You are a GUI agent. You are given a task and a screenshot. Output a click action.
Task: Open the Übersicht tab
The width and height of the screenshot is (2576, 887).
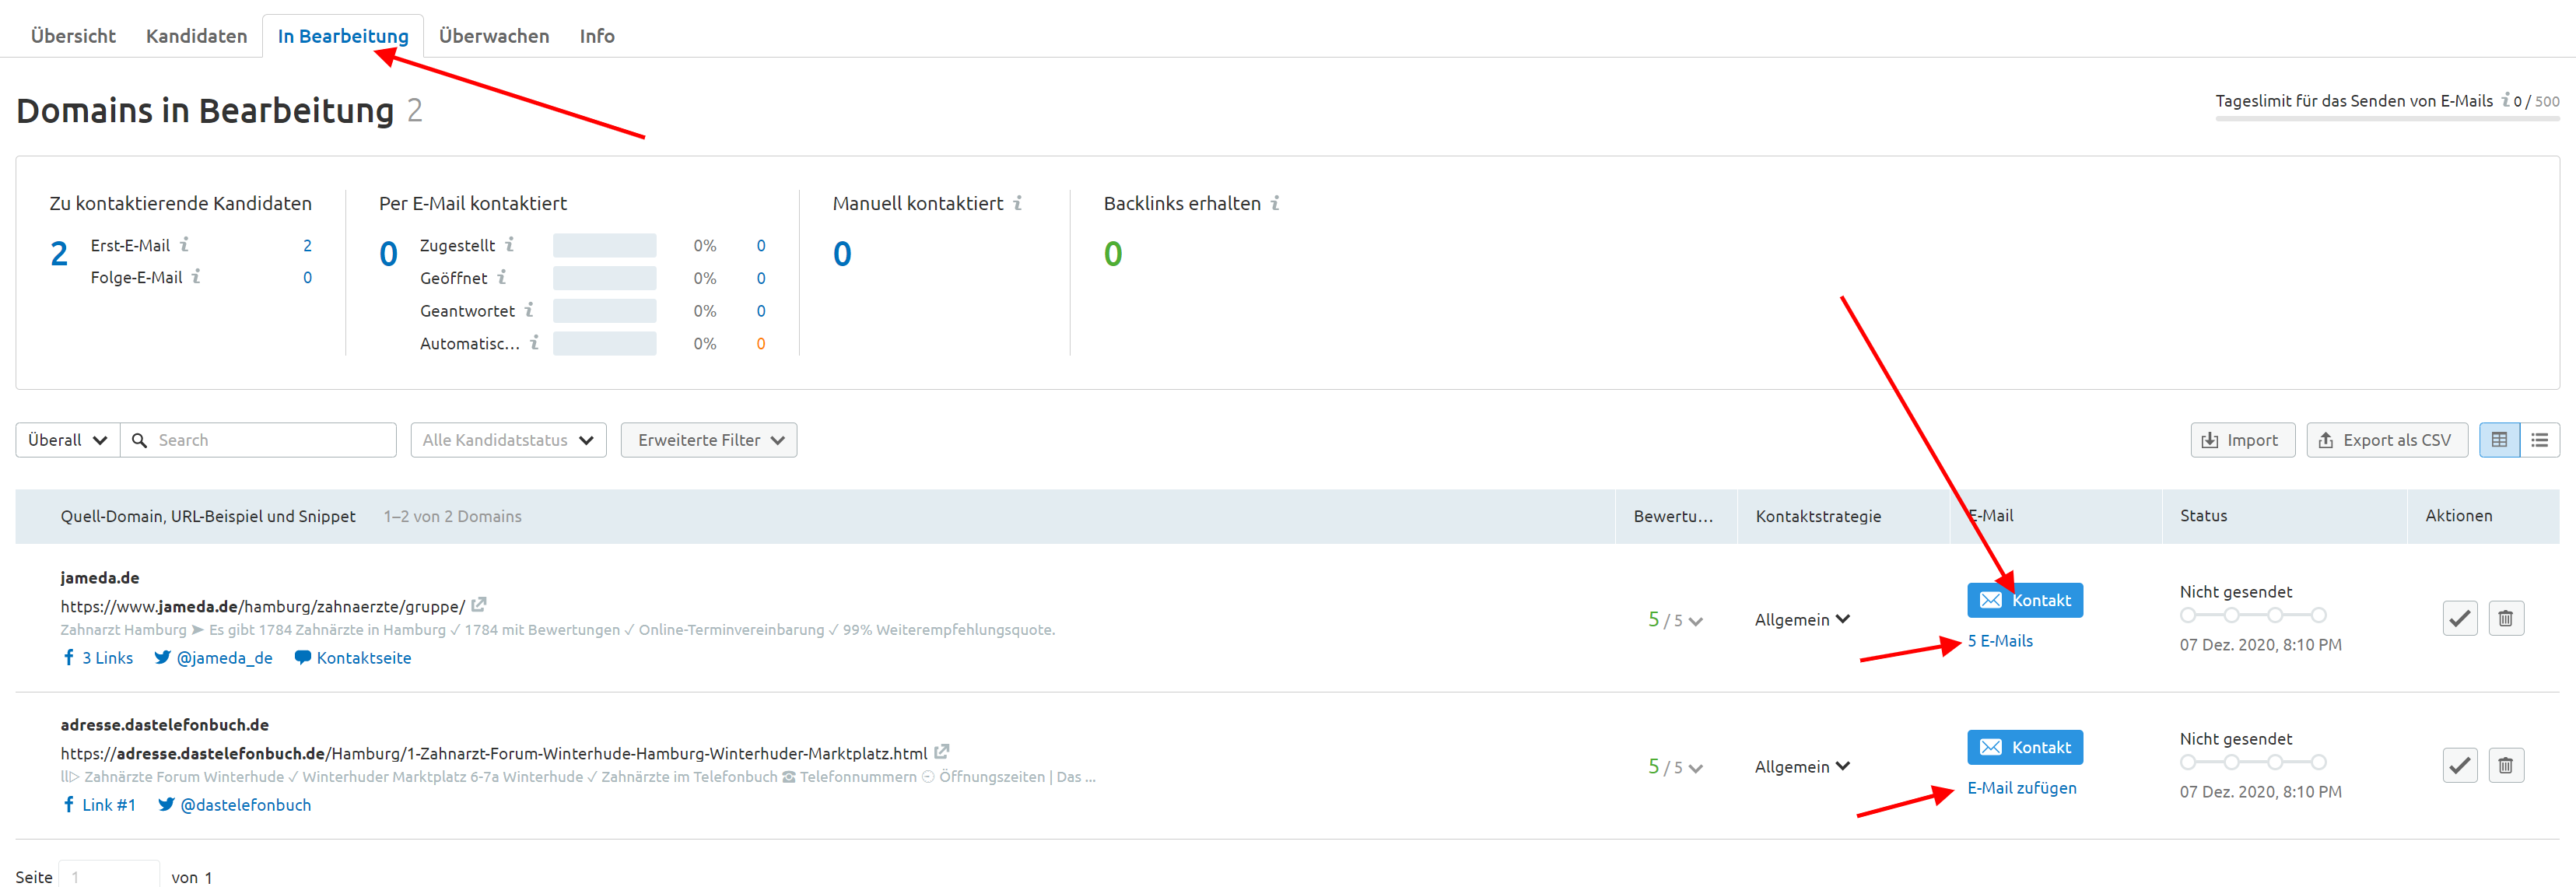point(73,36)
